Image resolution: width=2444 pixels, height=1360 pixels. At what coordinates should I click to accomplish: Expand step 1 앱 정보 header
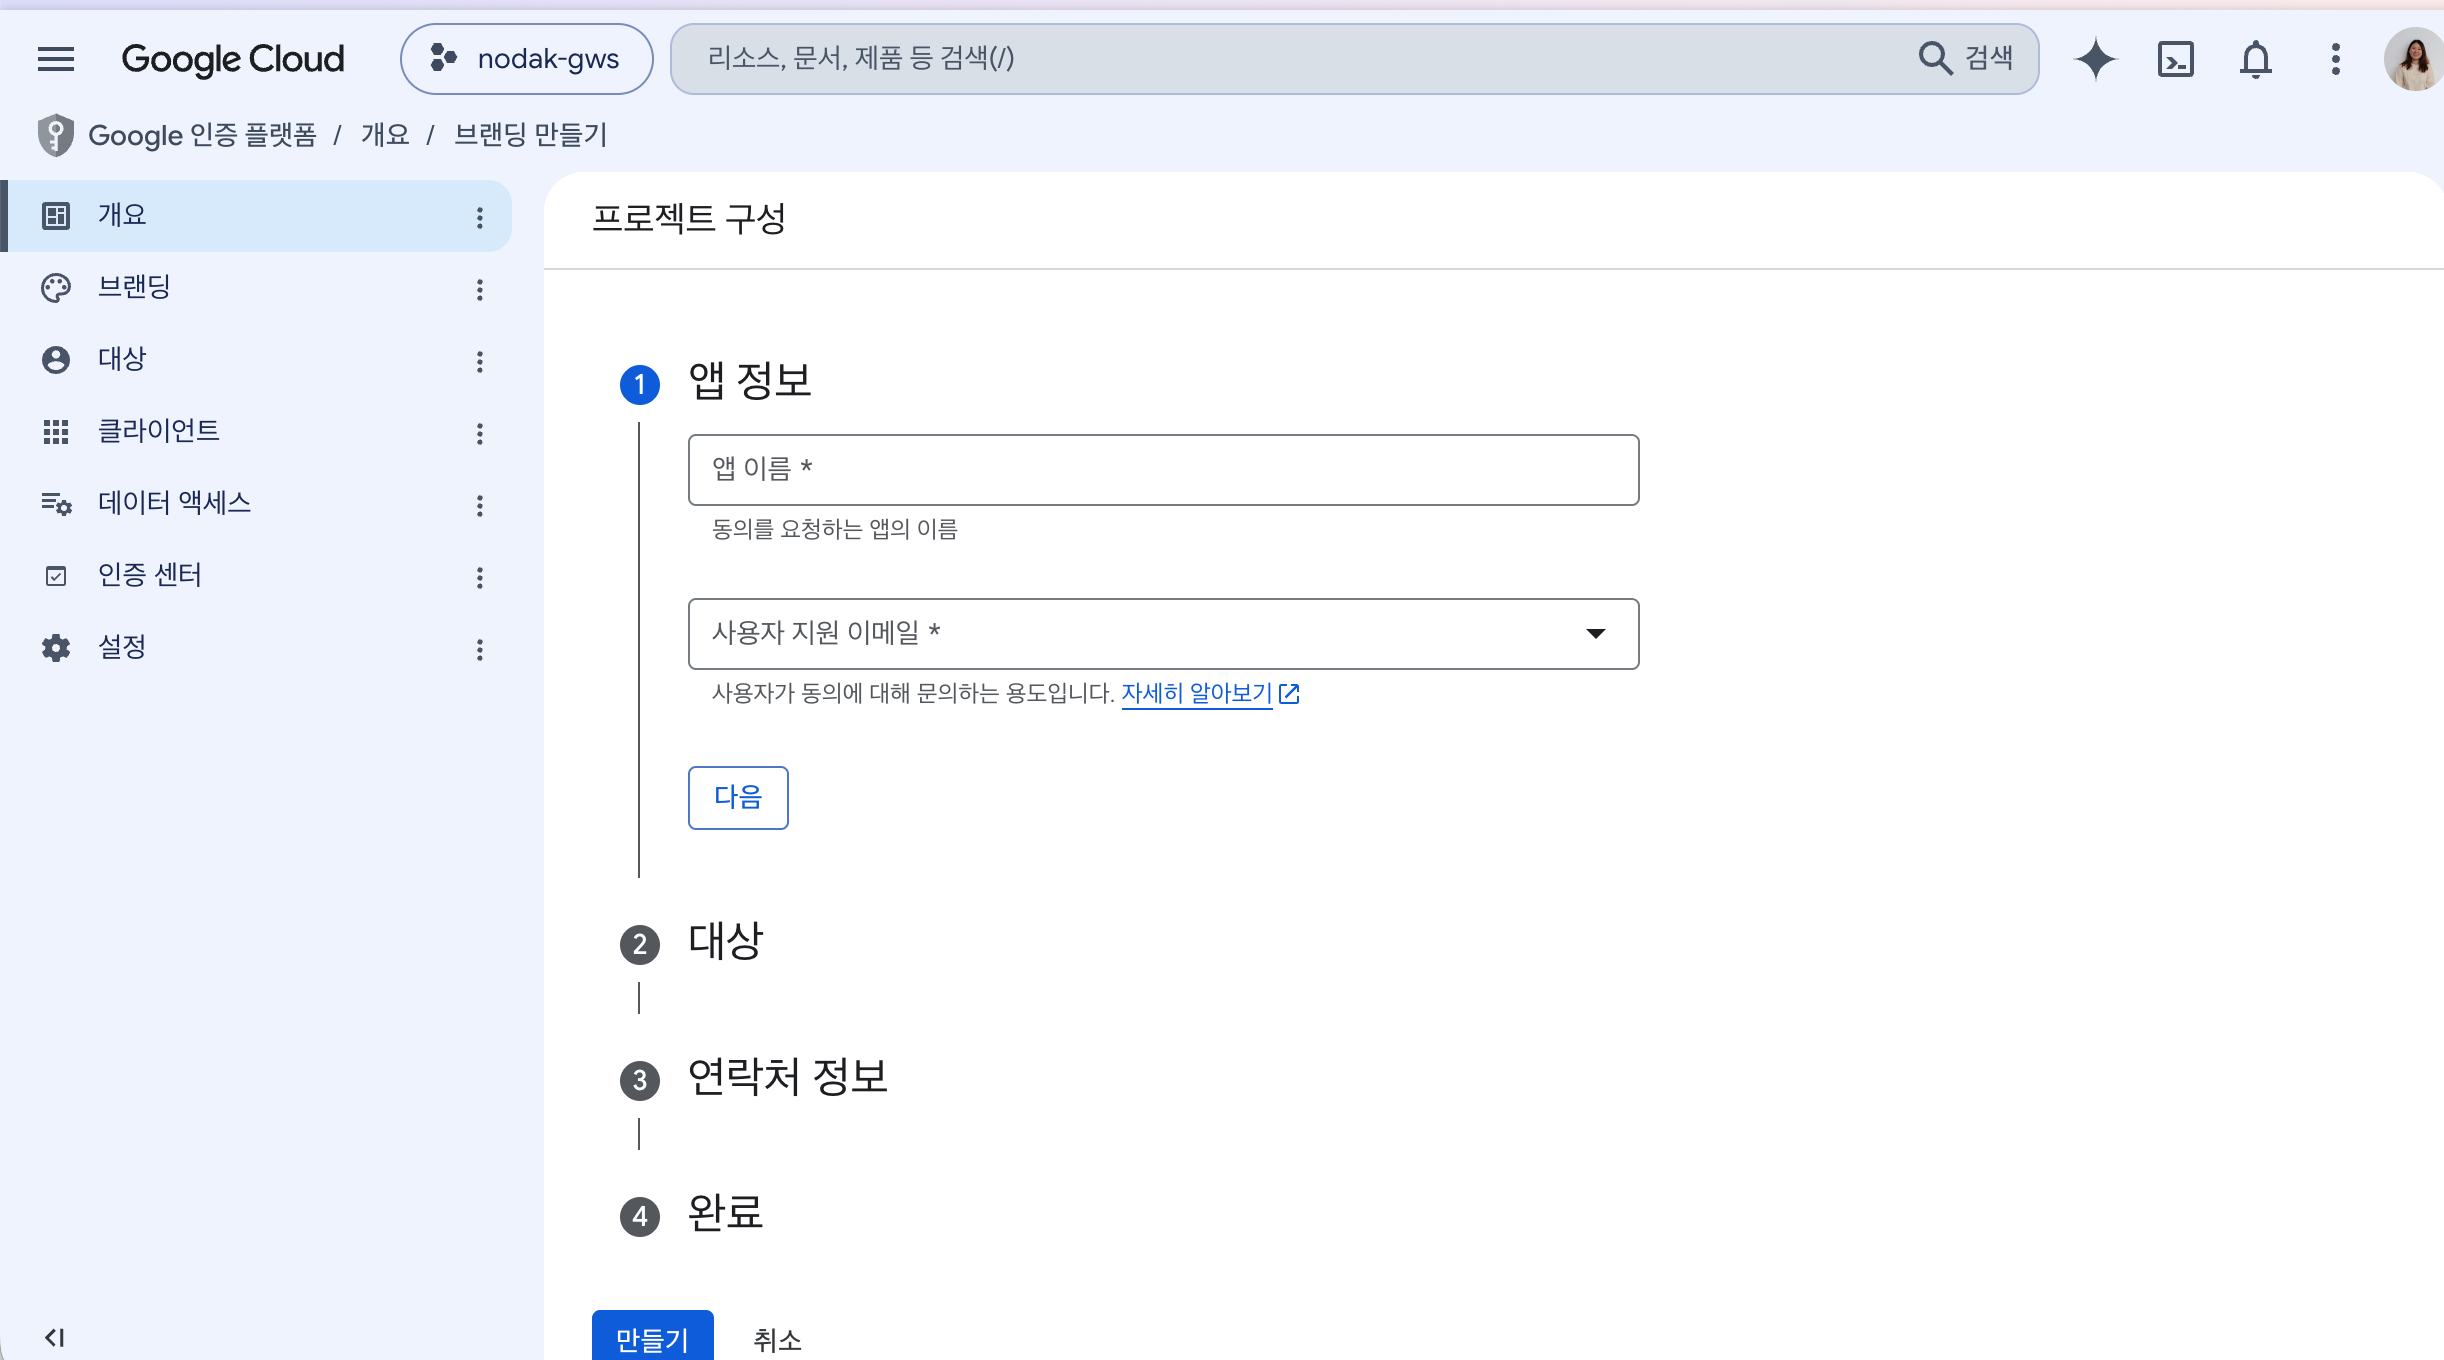tap(750, 382)
